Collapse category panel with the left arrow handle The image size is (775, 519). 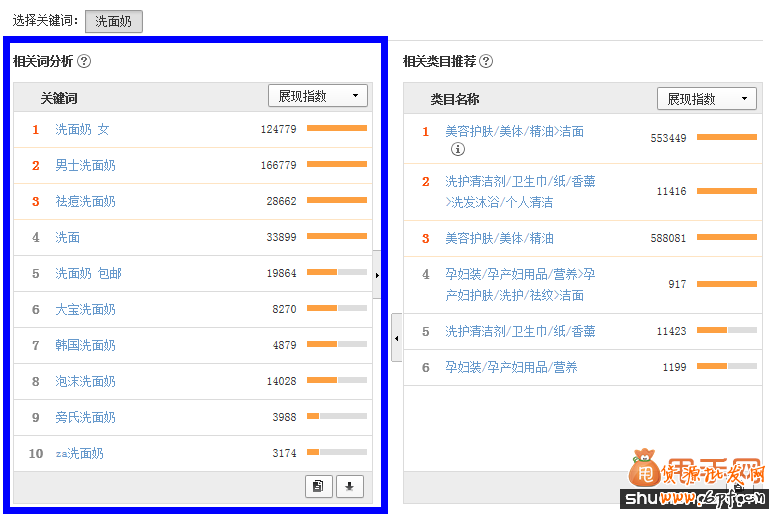click(x=396, y=338)
